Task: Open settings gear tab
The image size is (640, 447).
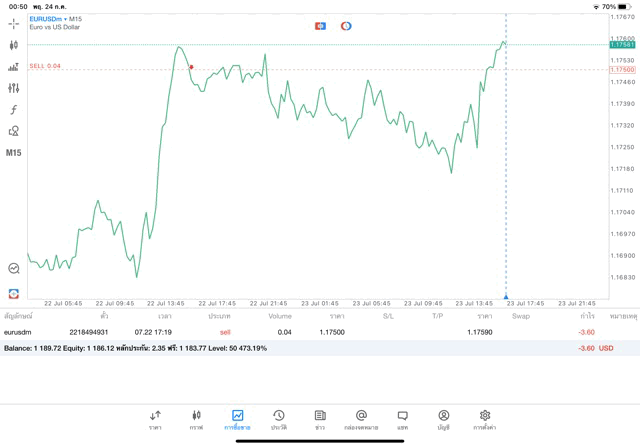Action: coord(485,419)
